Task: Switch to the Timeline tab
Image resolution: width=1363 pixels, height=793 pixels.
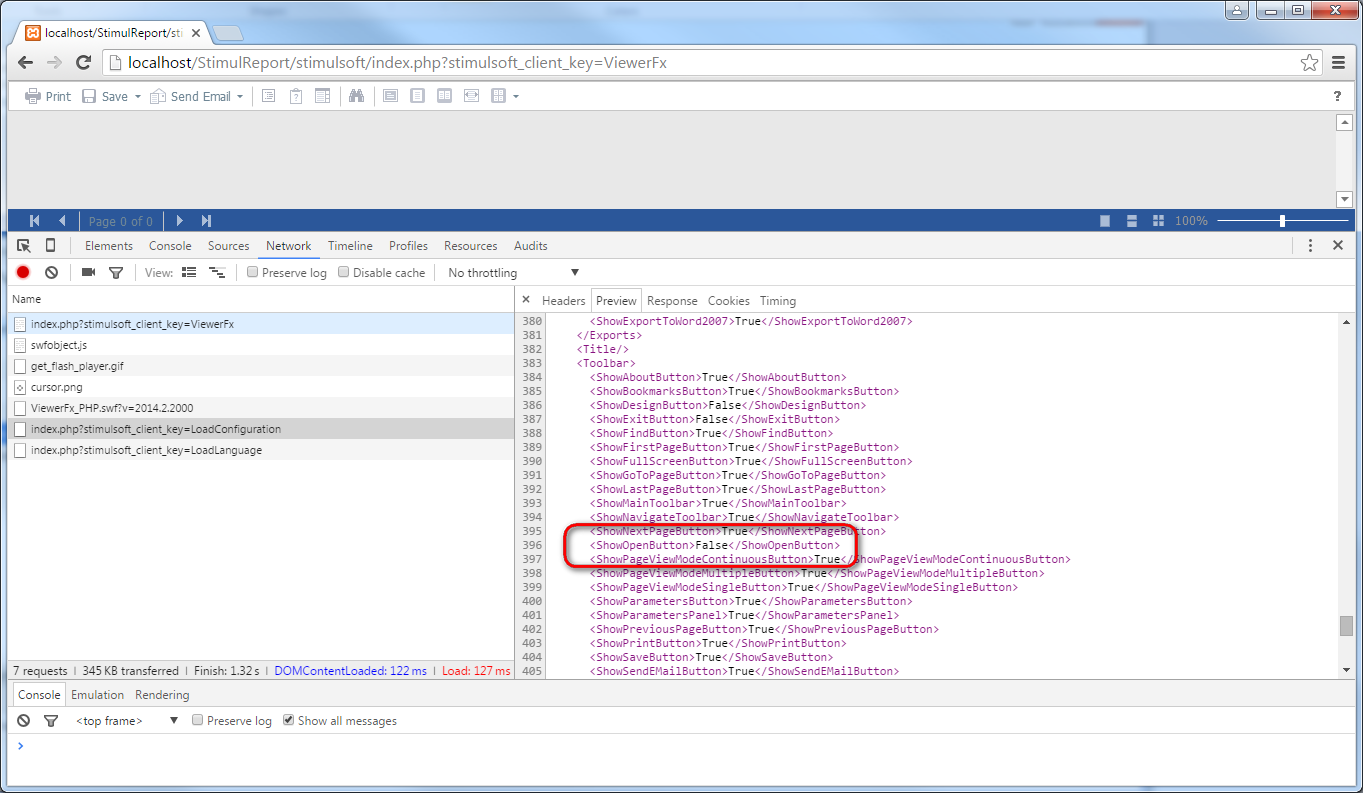Action: pyautogui.click(x=350, y=246)
